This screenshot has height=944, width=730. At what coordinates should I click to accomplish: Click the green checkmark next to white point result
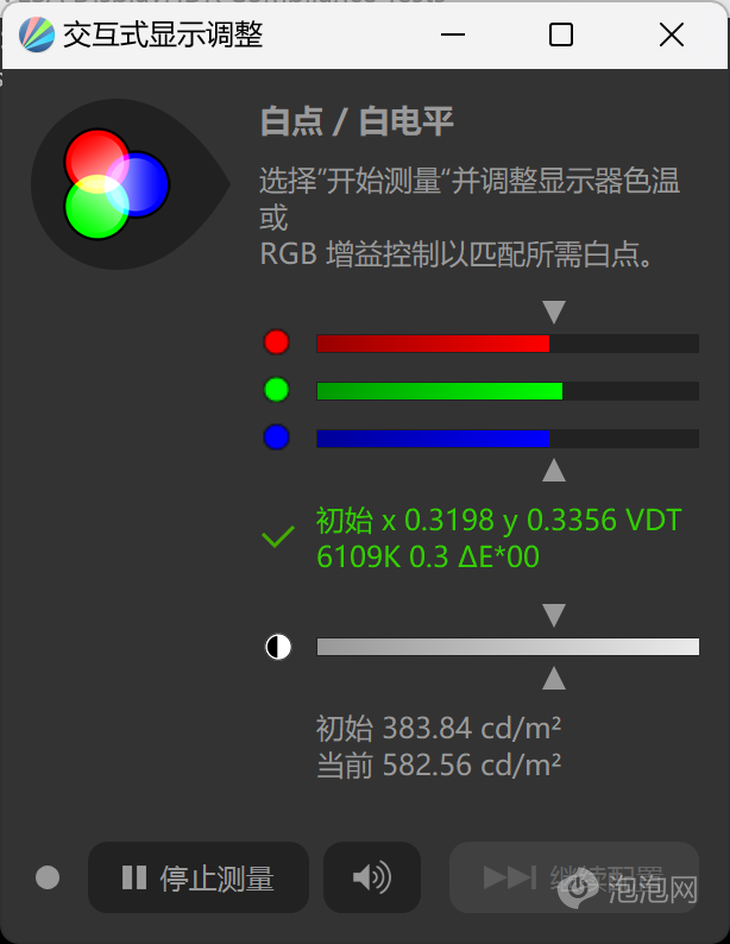278,536
